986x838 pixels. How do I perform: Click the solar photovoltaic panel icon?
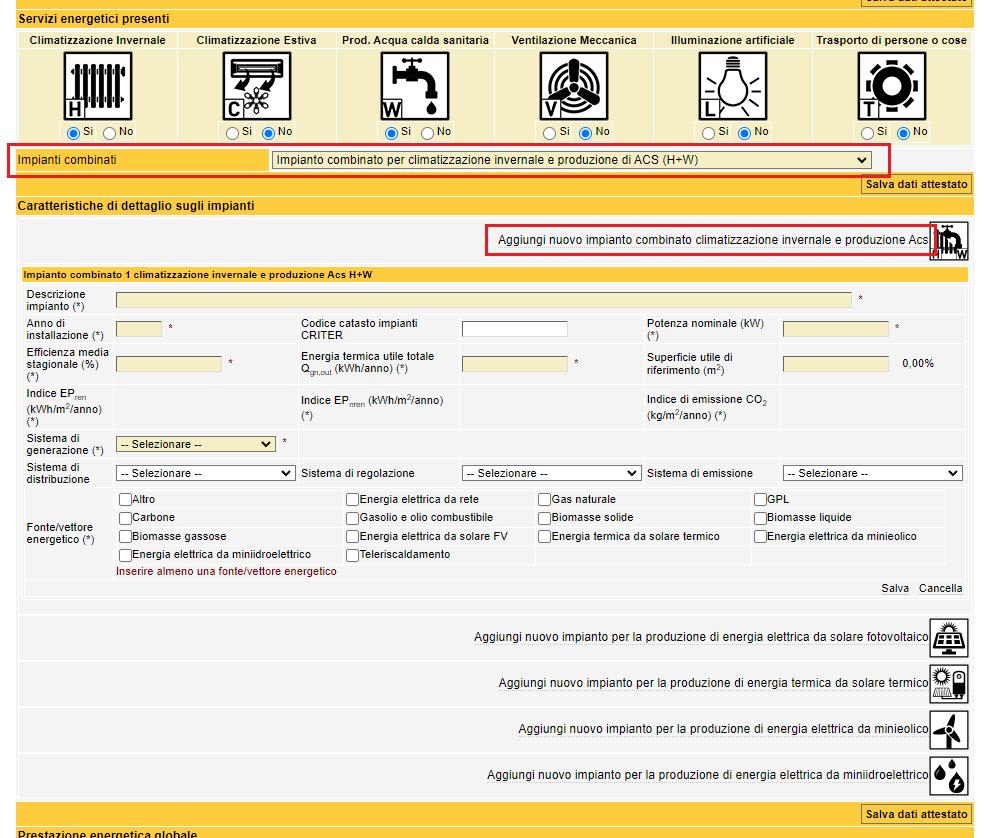[x=949, y=637]
